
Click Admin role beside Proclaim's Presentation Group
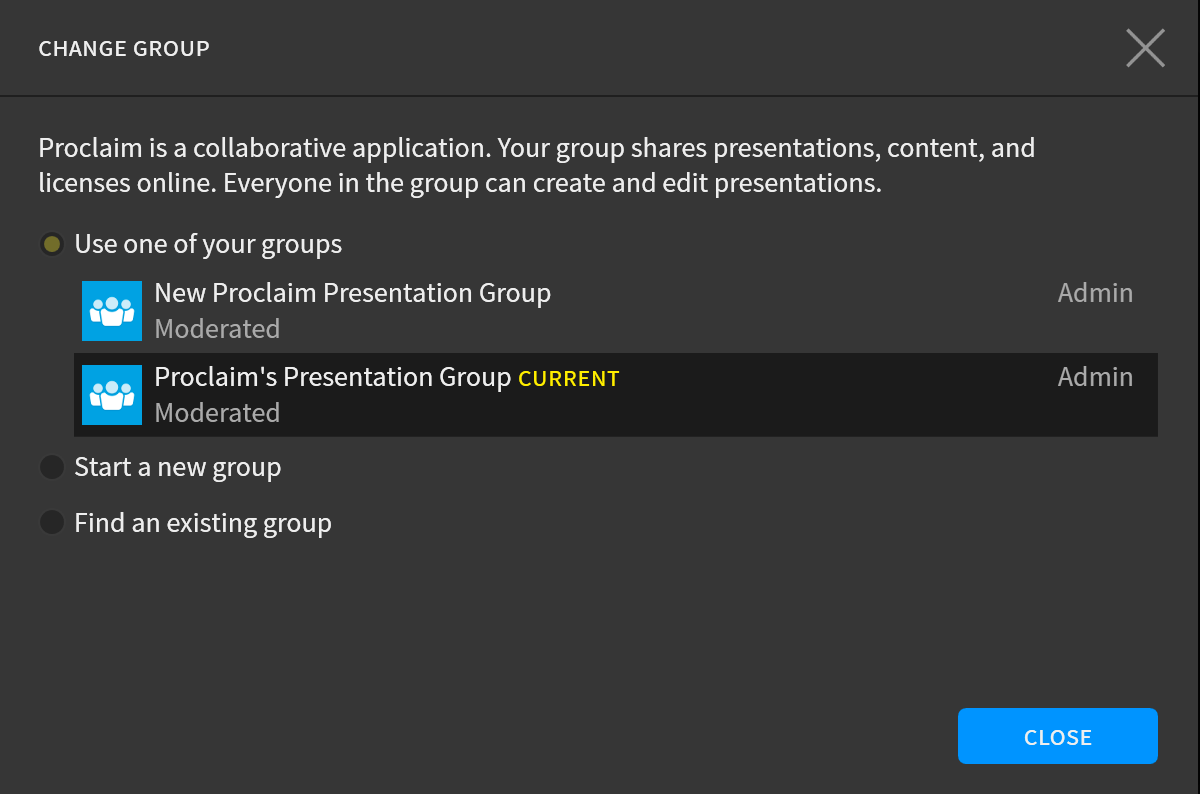point(1095,377)
